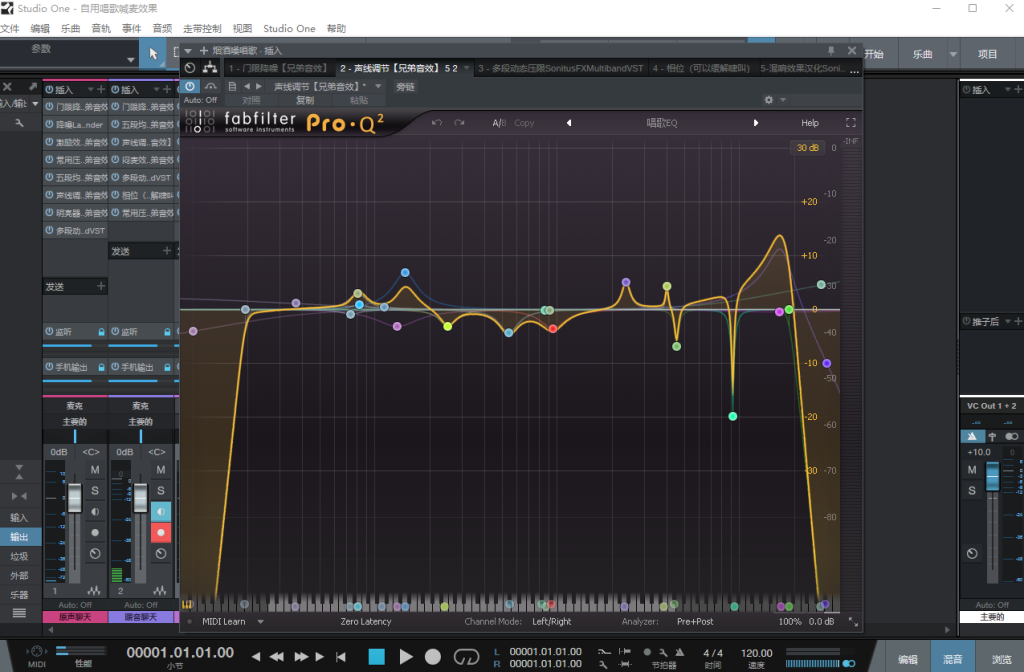This screenshot has height=672, width=1024.
Task: Redo last Pro-Q 2 change
Action: point(459,123)
